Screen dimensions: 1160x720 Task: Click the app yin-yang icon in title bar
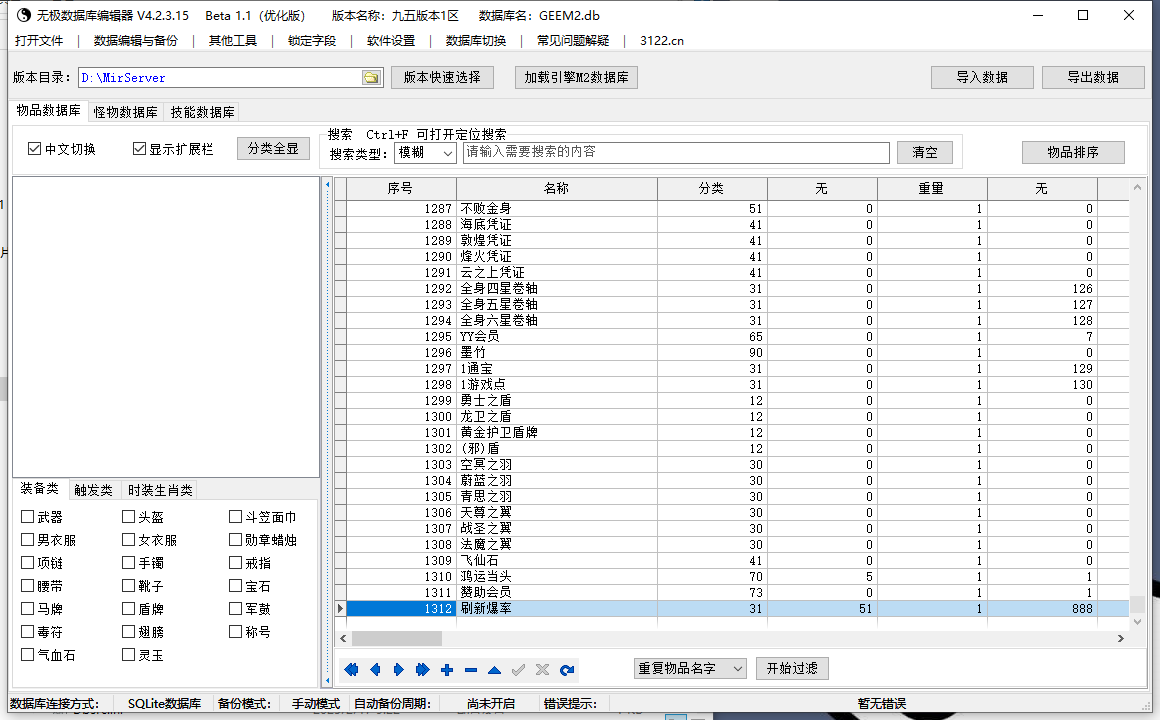tap(24, 15)
